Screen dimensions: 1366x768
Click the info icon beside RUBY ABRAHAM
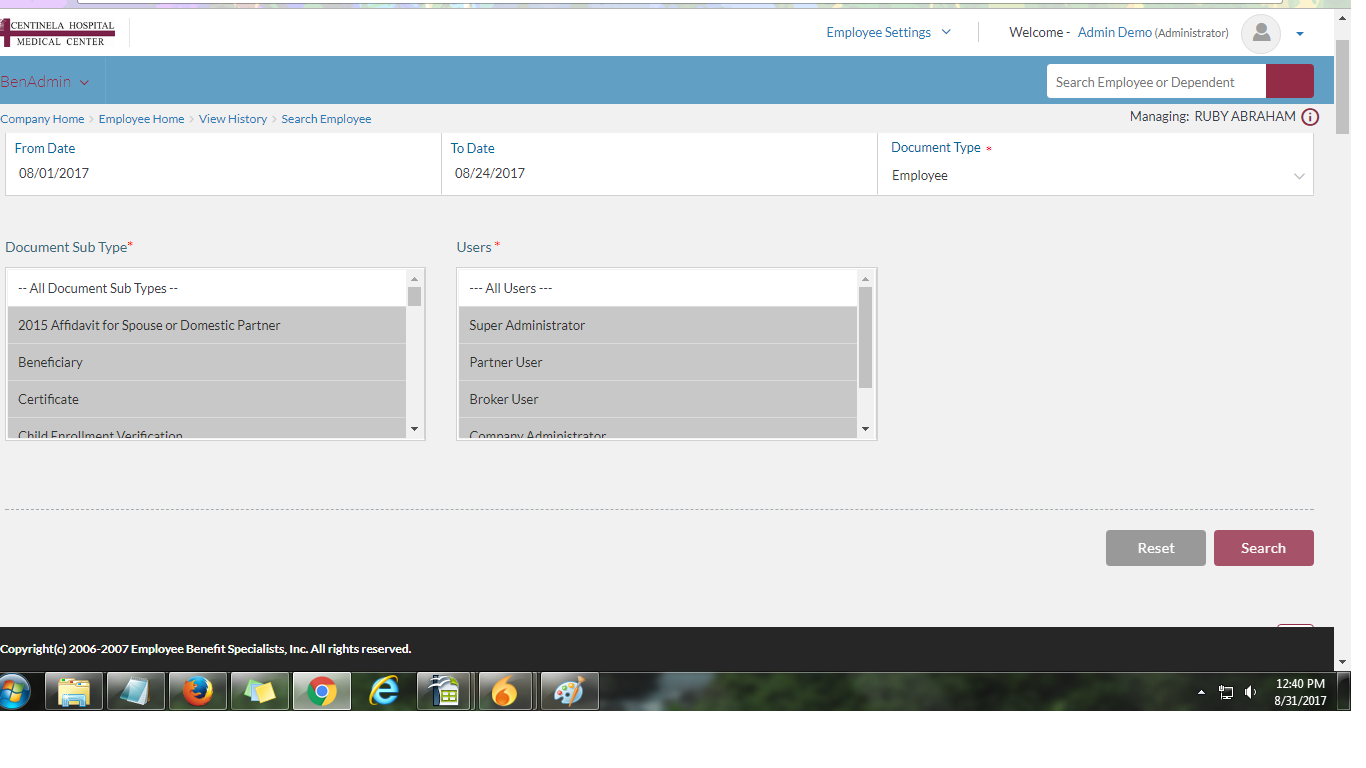1310,117
